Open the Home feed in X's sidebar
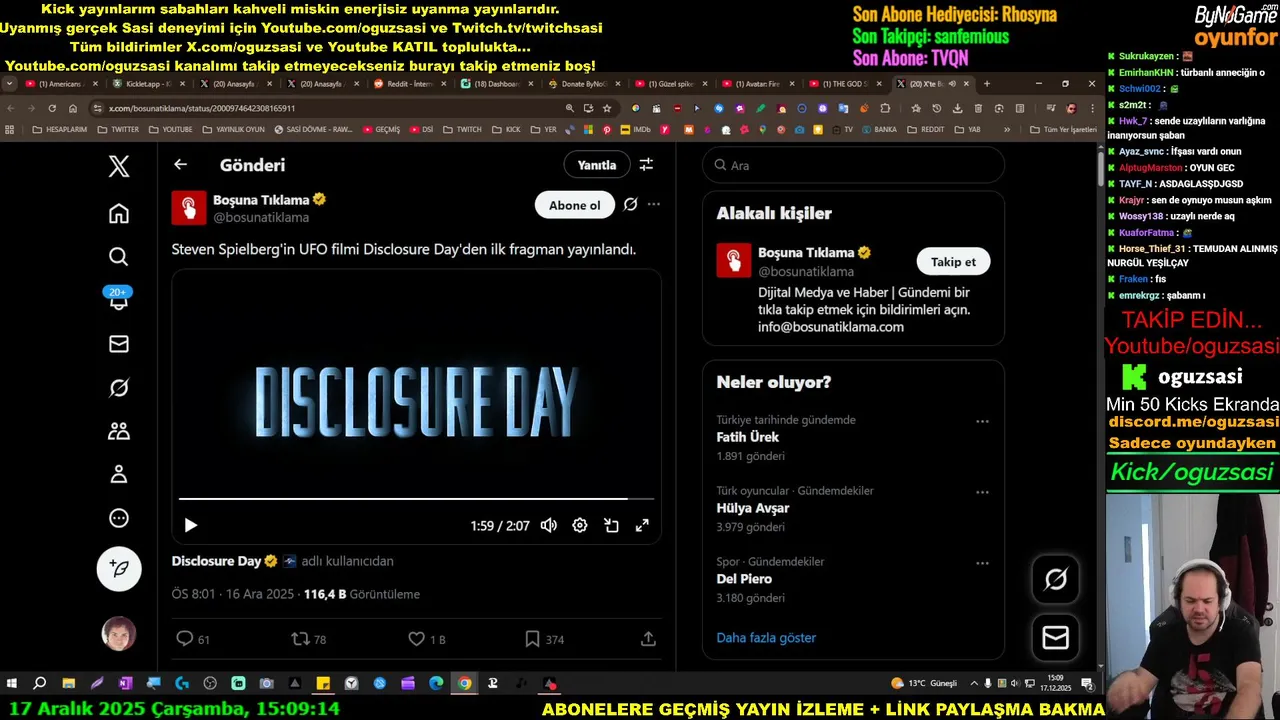 point(119,213)
